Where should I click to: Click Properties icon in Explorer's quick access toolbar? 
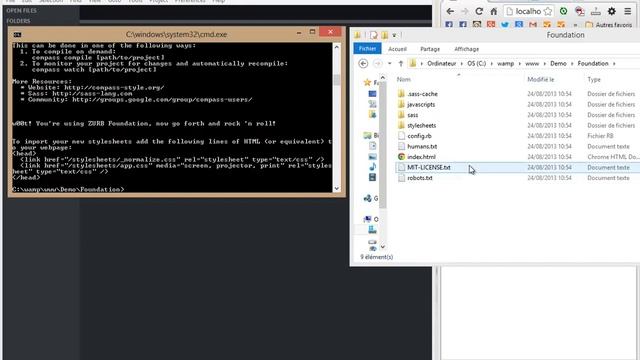373,36
